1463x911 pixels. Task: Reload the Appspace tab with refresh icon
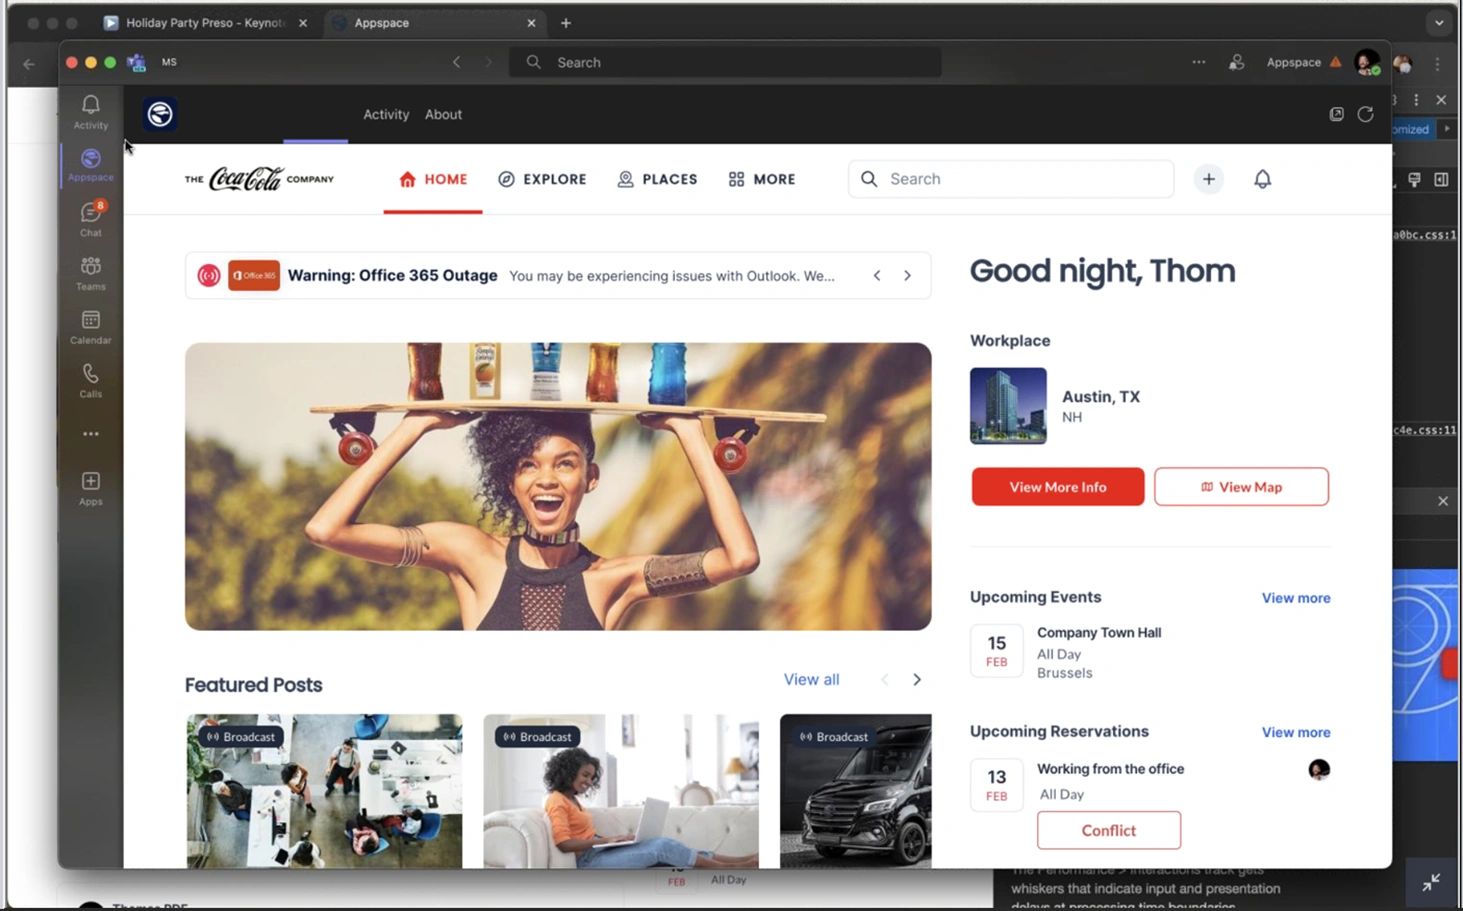[x=1365, y=114]
